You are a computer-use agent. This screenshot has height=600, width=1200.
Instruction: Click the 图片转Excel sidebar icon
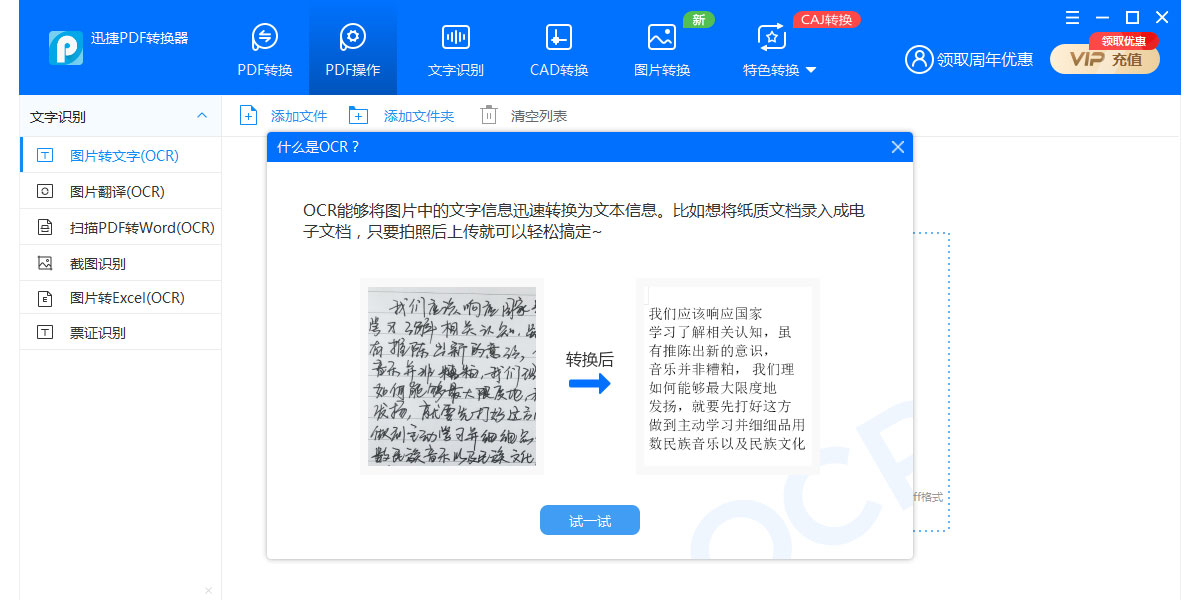[x=45, y=298]
